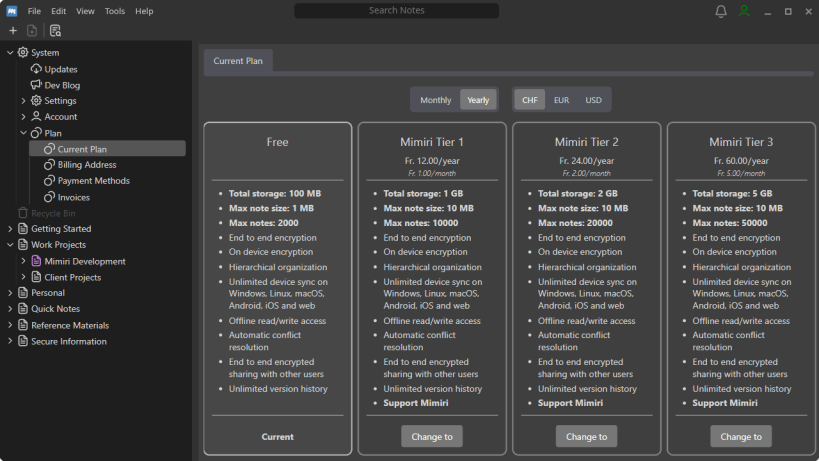The image size is (819, 461).
Task: Create a new note with plus icon
Action: pos(13,31)
